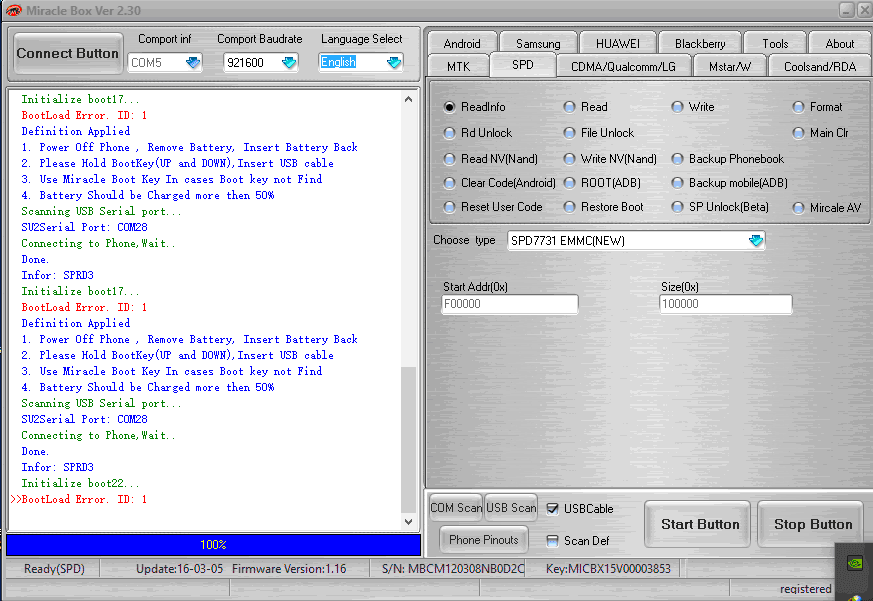Screen dimensions: 873x601
Task: Click the log scrollbar up arrow
Action: pos(408,99)
